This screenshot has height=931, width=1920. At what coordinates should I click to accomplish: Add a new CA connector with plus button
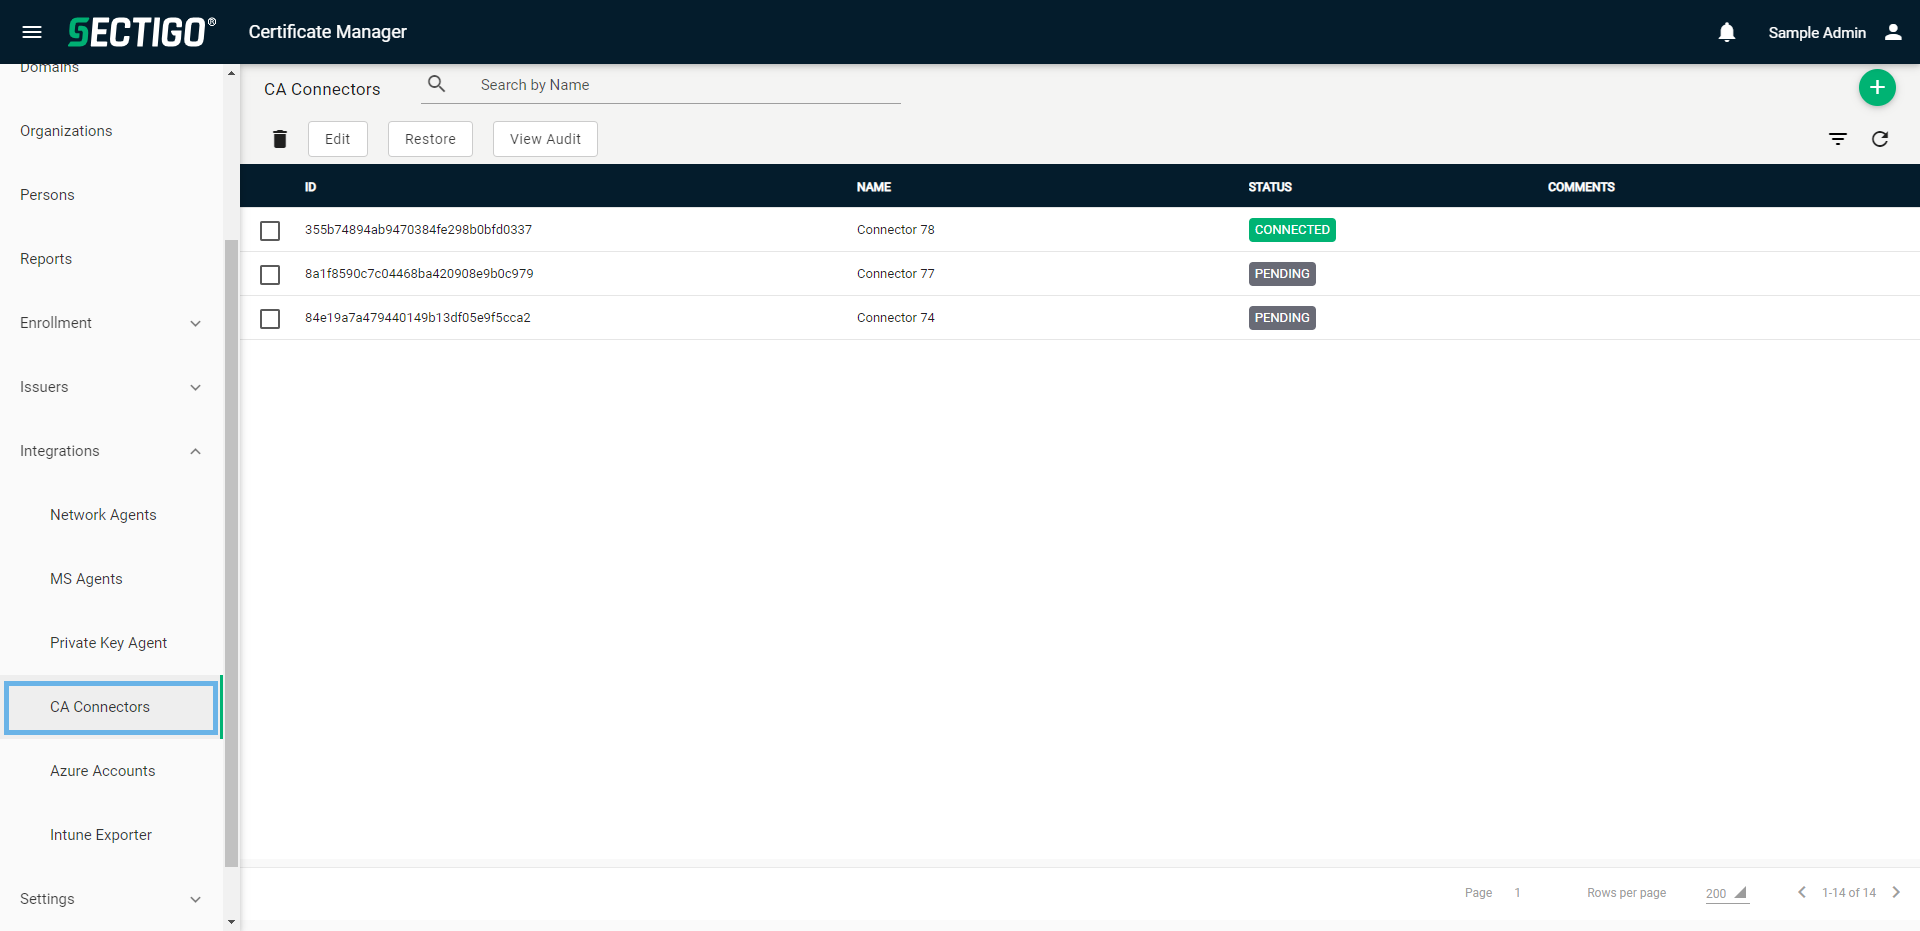[x=1877, y=88]
